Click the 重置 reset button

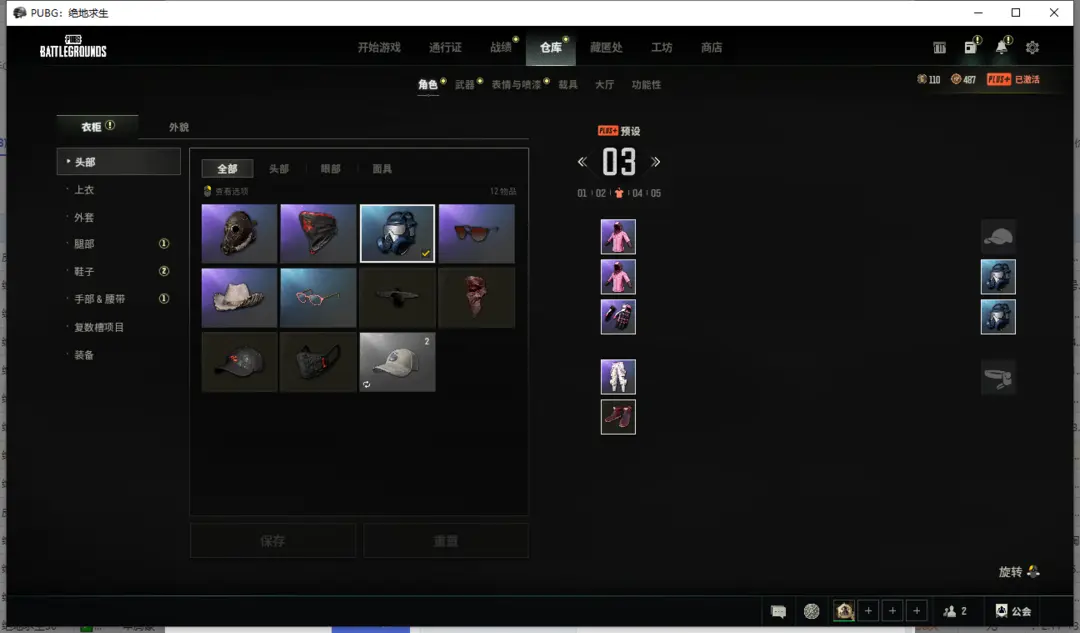(x=446, y=541)
